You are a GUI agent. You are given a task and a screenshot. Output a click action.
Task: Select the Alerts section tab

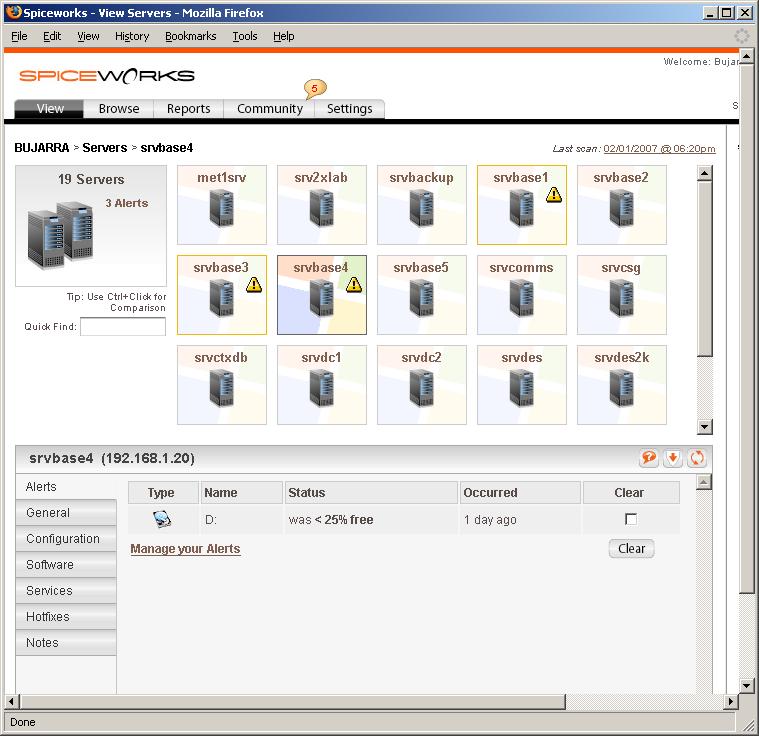pos(66,487)
